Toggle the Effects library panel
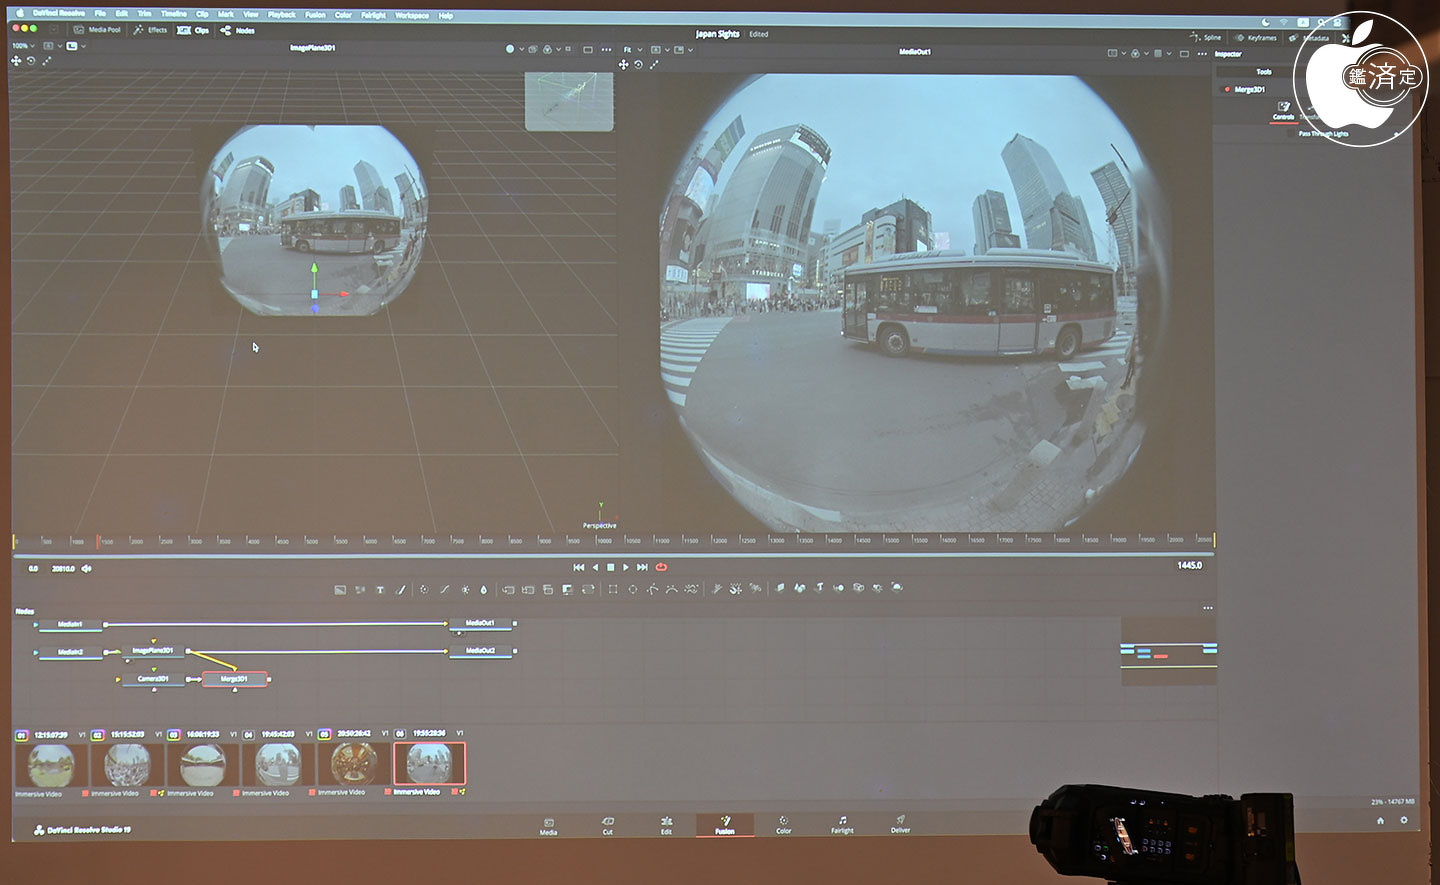This screenshot has width=1440, height=885. (x=151, y=30)
